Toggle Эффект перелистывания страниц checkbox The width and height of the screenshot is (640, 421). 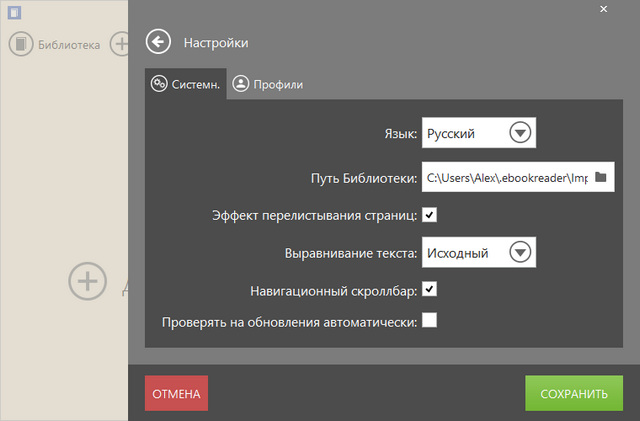coord(429,215)
